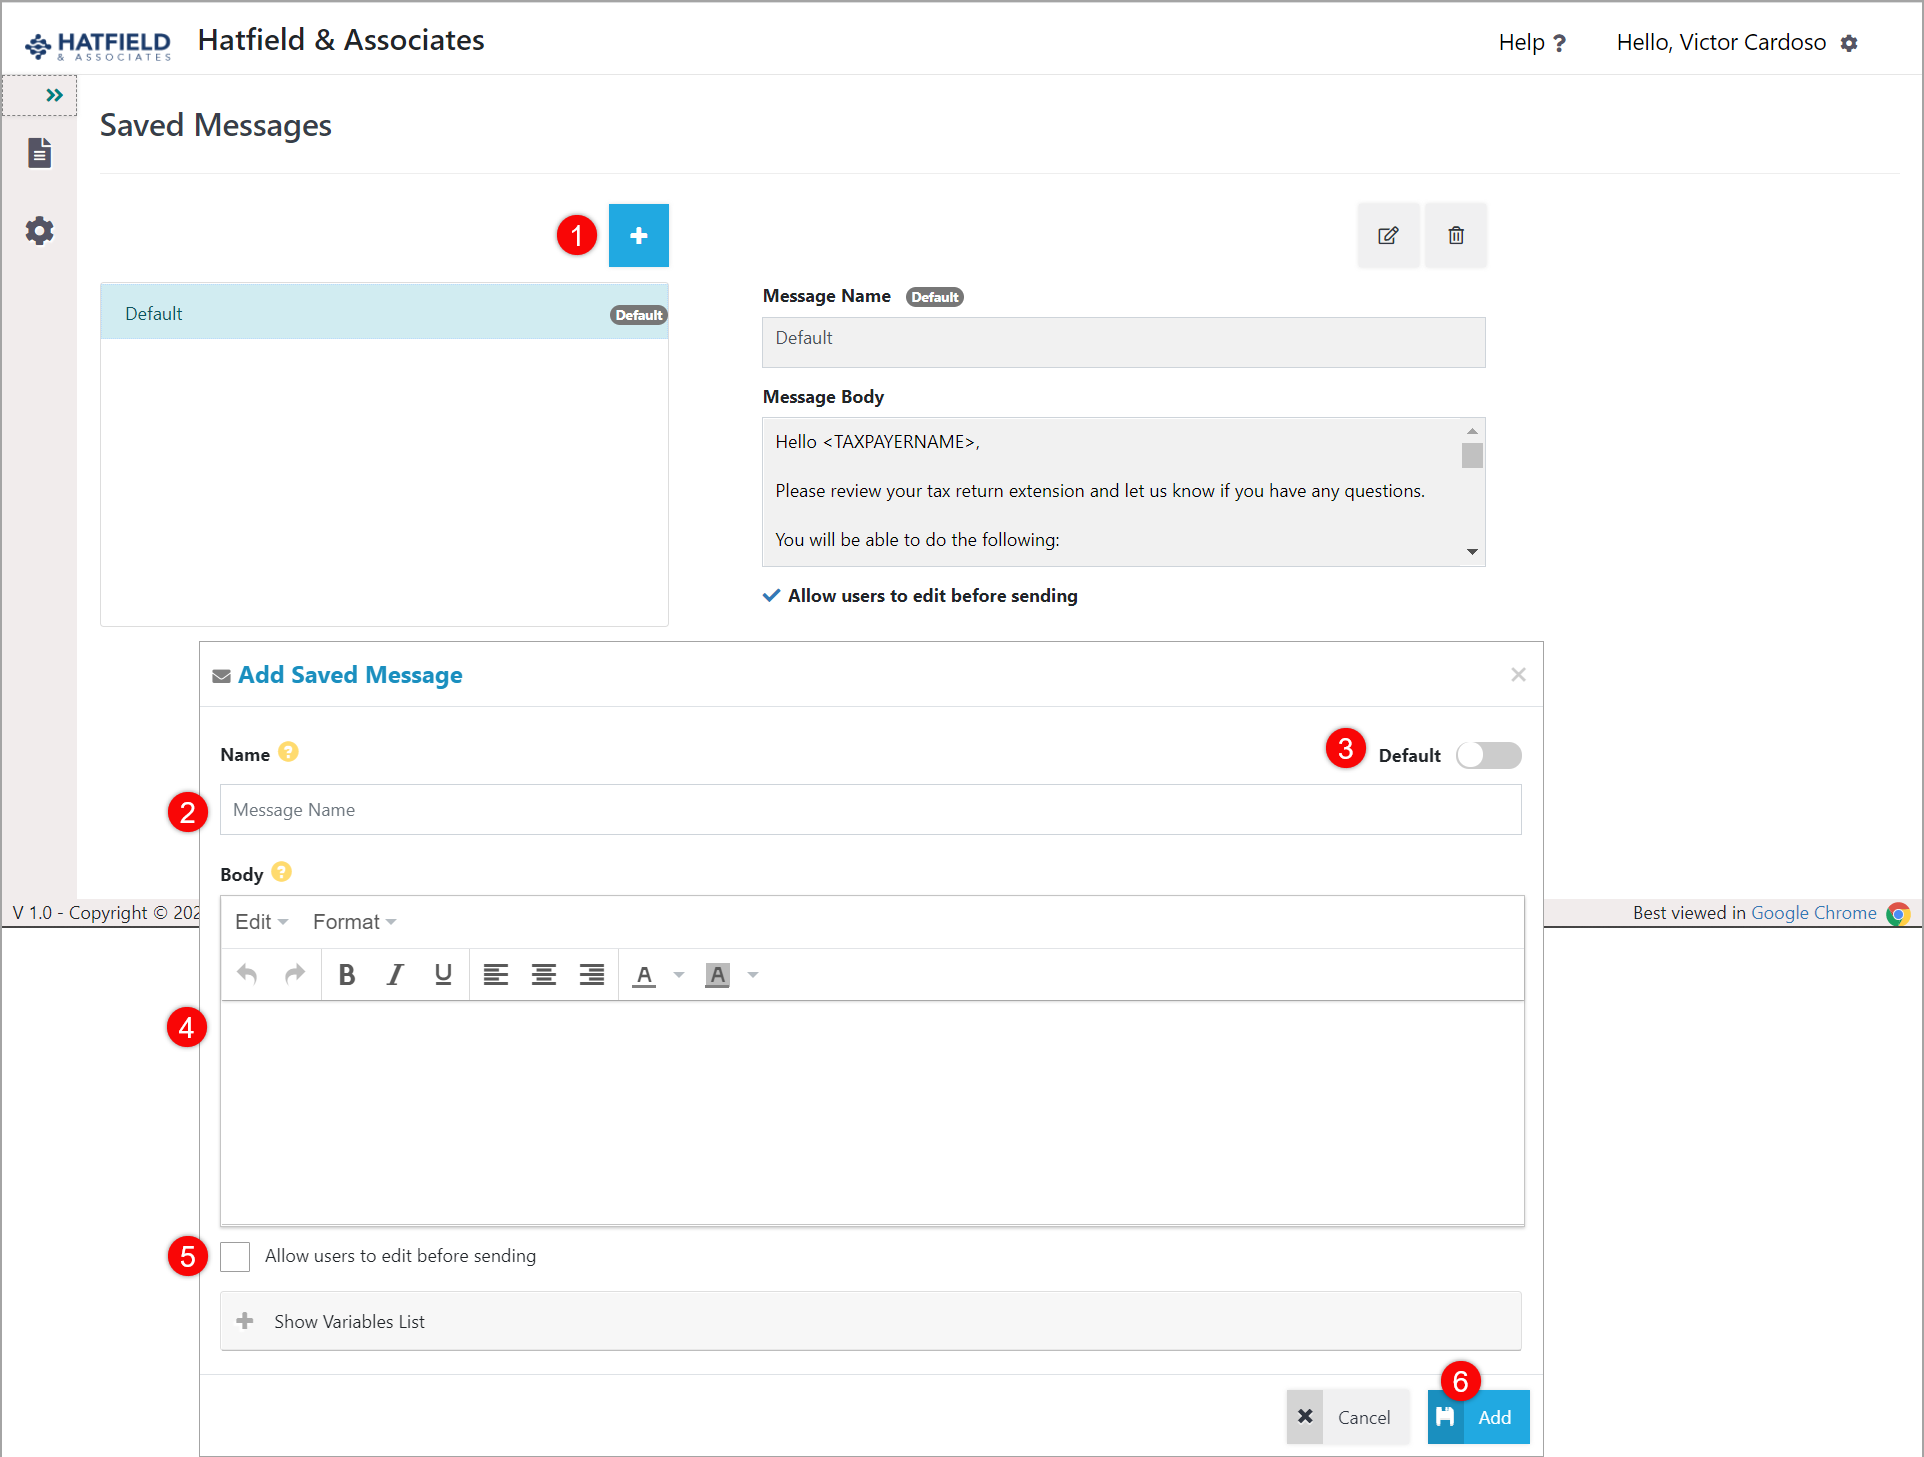The image size is (1924, 1457).
Task: Check Allow users to edit before sending
Action: tap(235, 1256)
